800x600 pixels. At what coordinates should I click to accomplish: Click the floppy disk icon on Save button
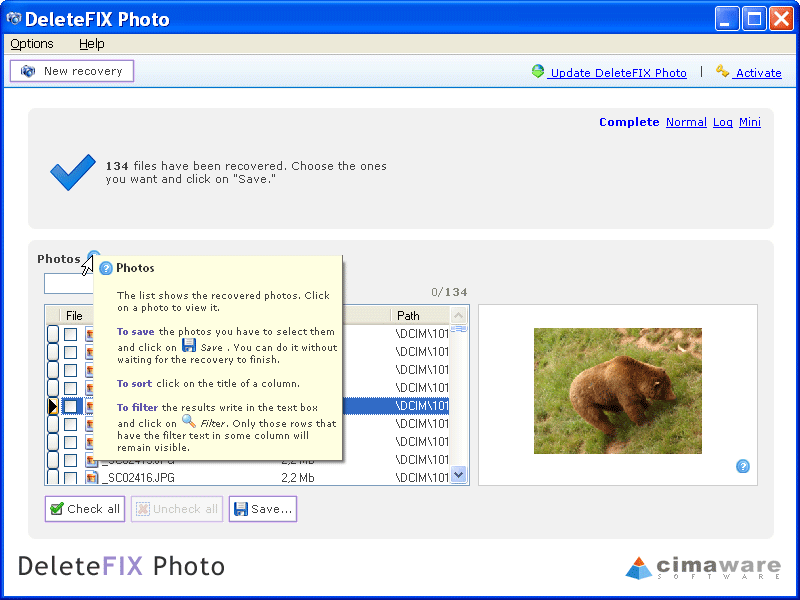[x=240, y=509]
